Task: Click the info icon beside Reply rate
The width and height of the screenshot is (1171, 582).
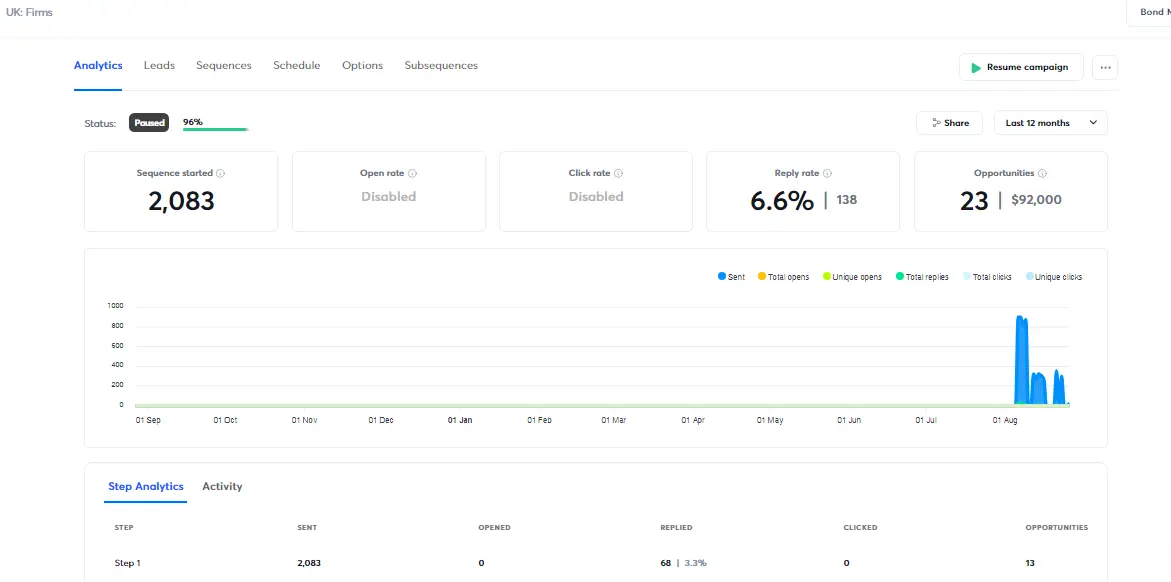Action: pos(827,173)
